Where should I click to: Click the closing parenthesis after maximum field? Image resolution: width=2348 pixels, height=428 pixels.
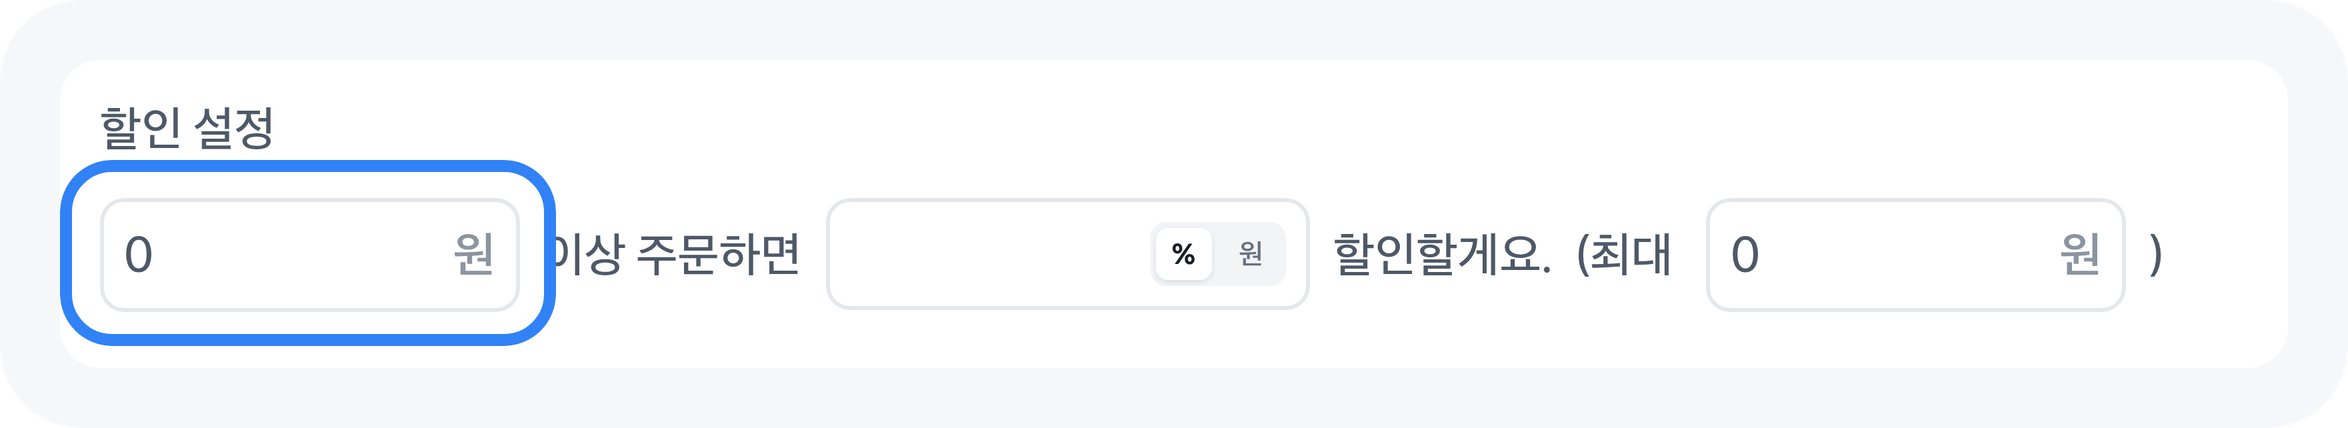(x=2155, y=255)
